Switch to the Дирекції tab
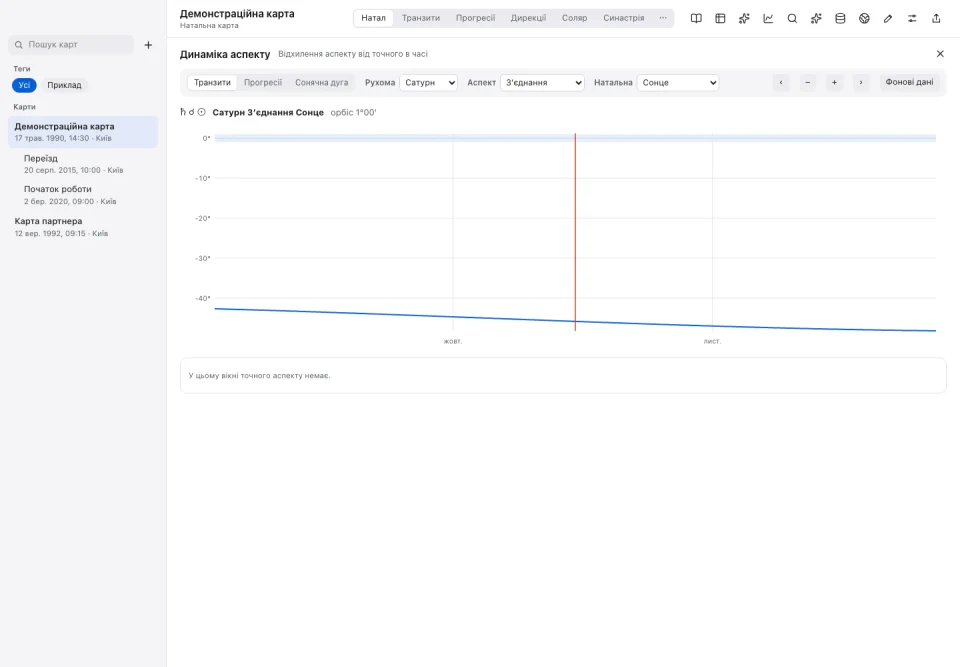960x667 pixels. click(528, 18)
